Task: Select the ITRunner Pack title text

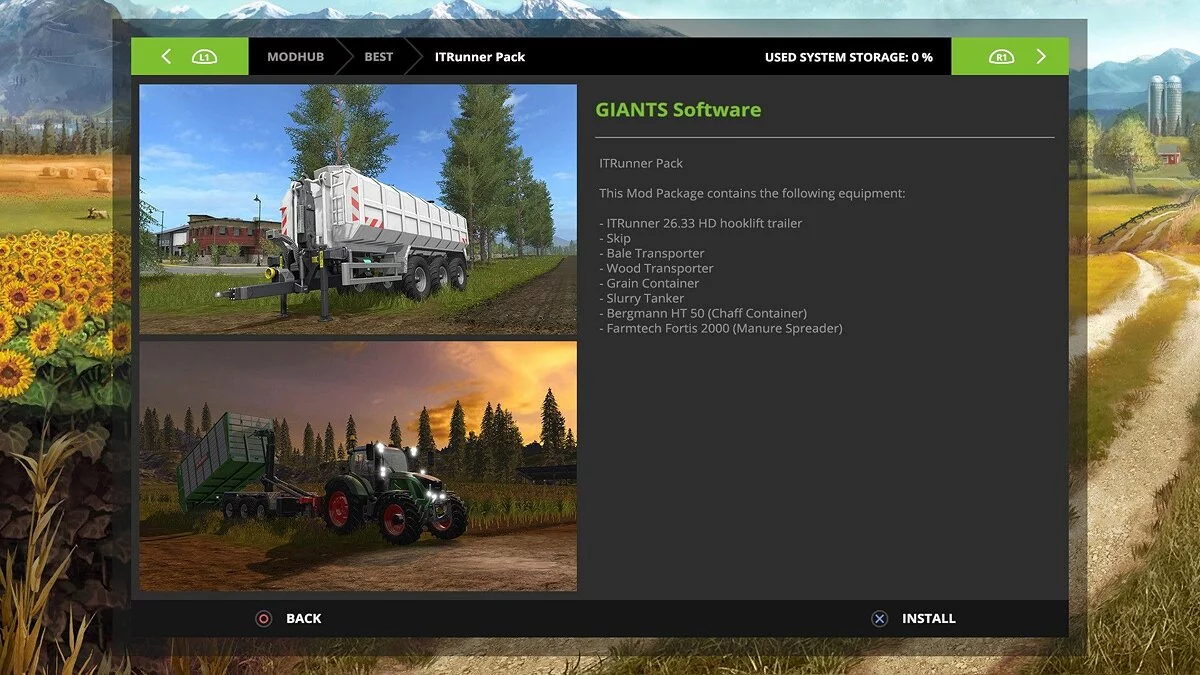Action: (x=641, y=162)
